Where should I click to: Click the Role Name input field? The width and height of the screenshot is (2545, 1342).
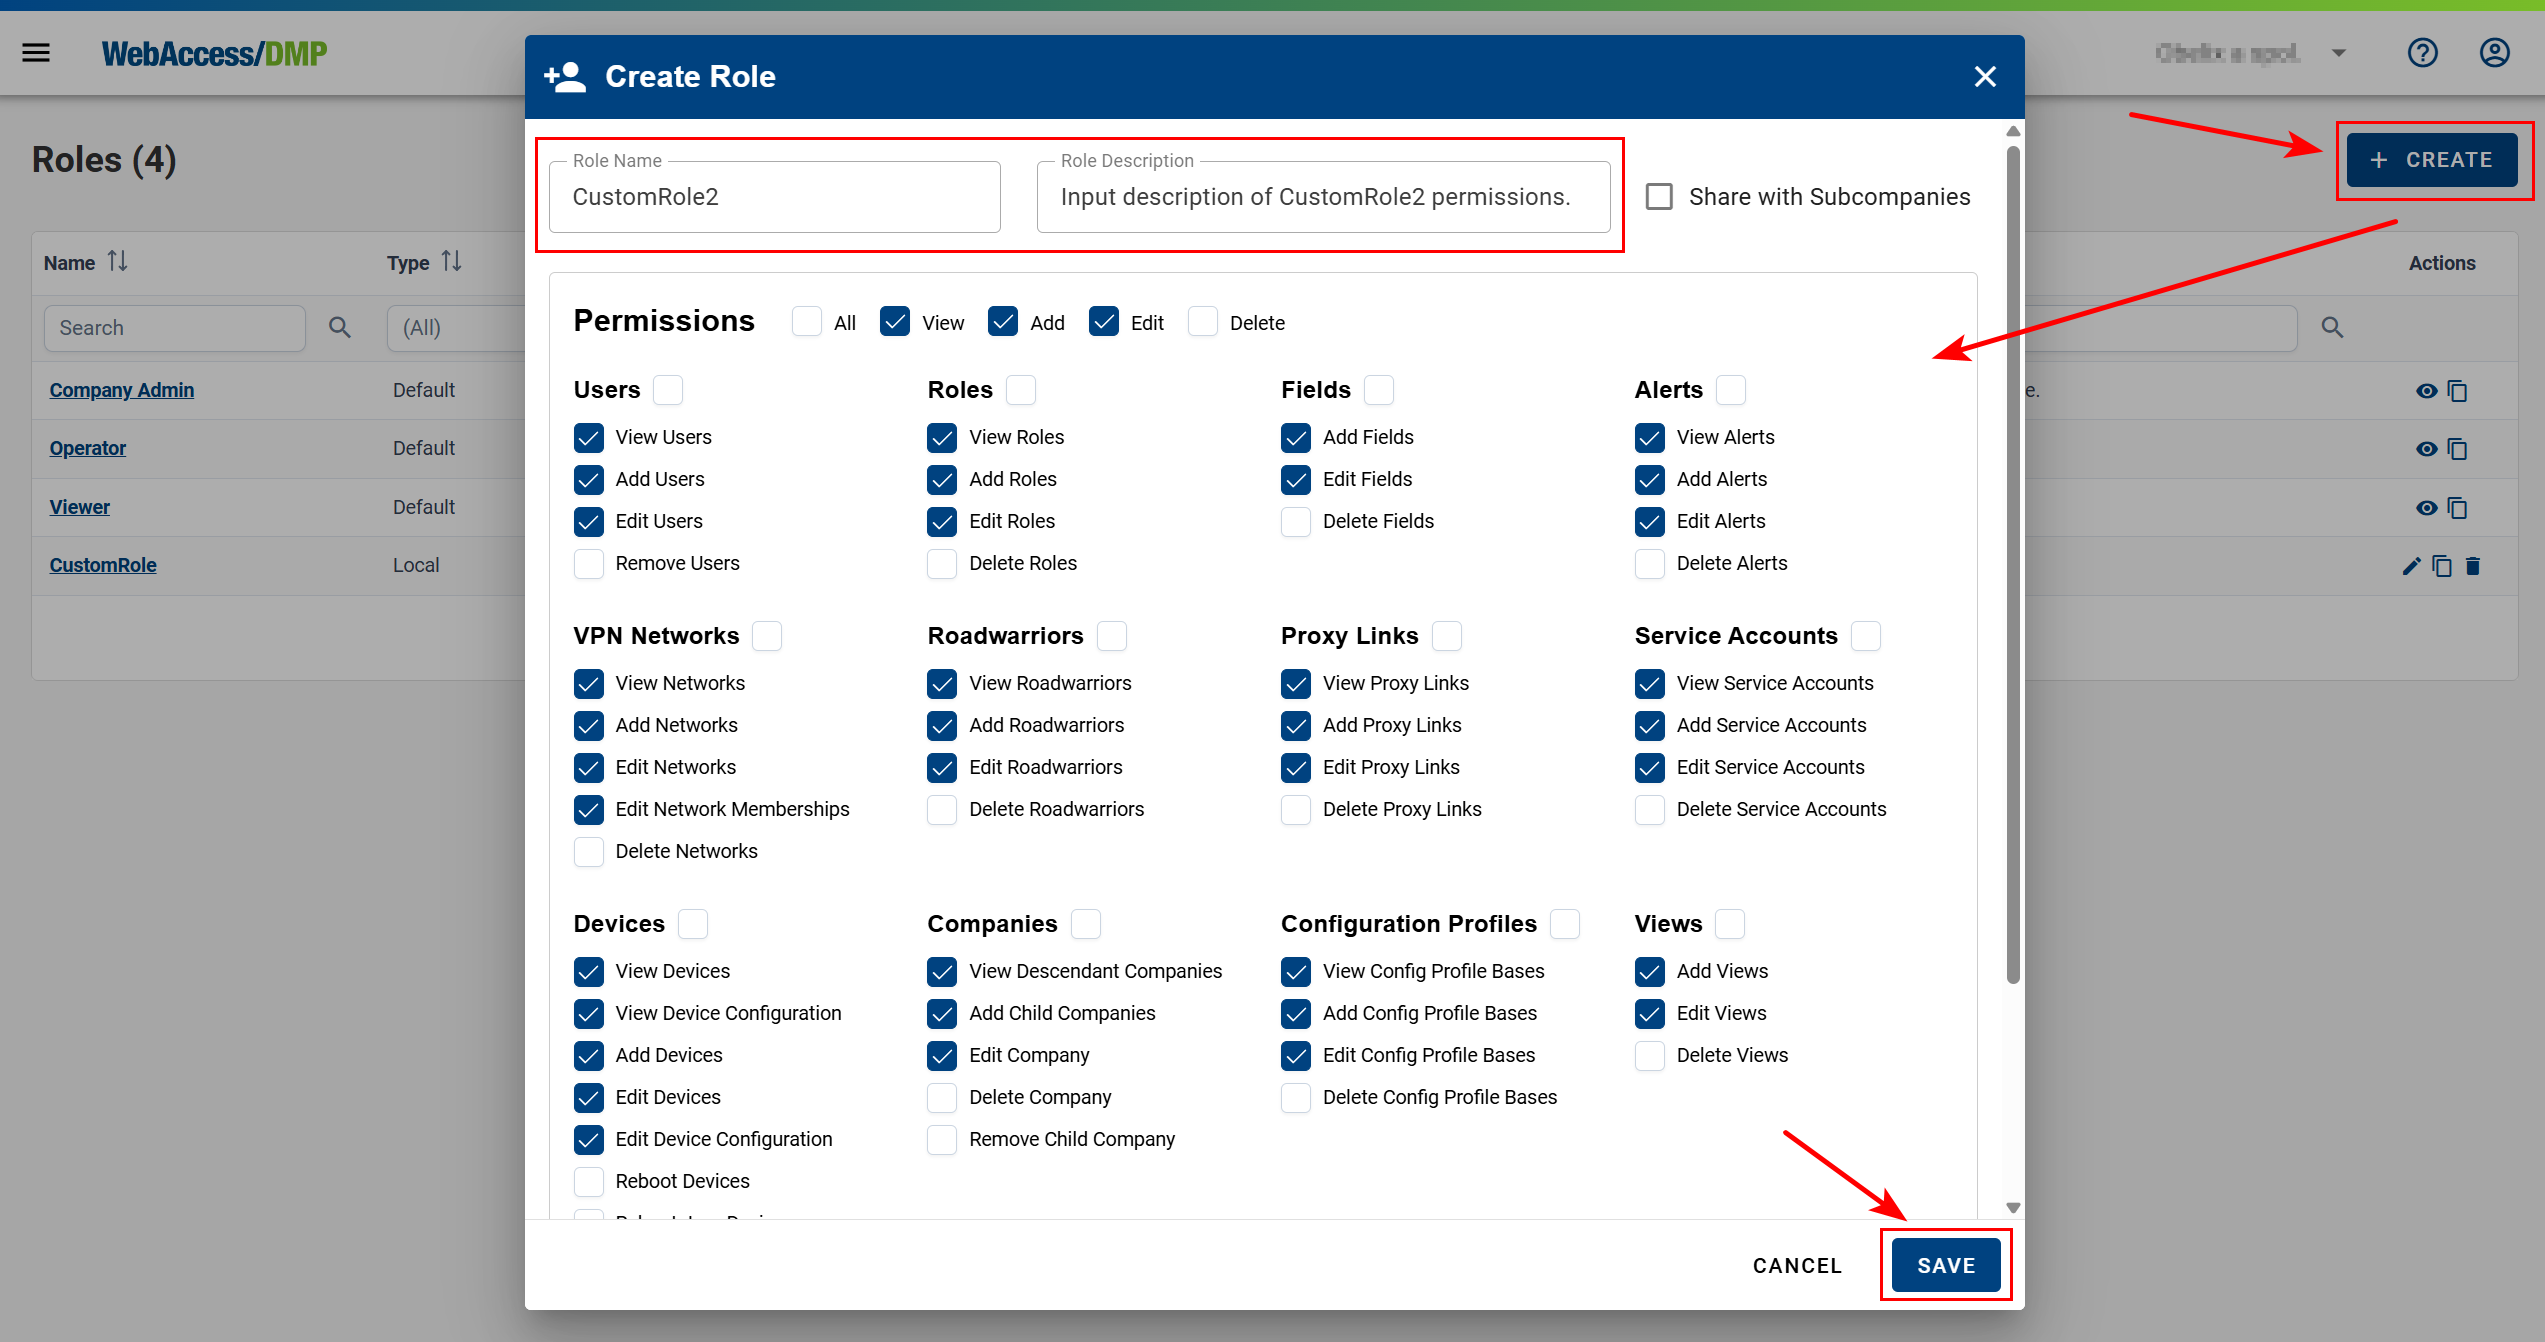(774, 197)
